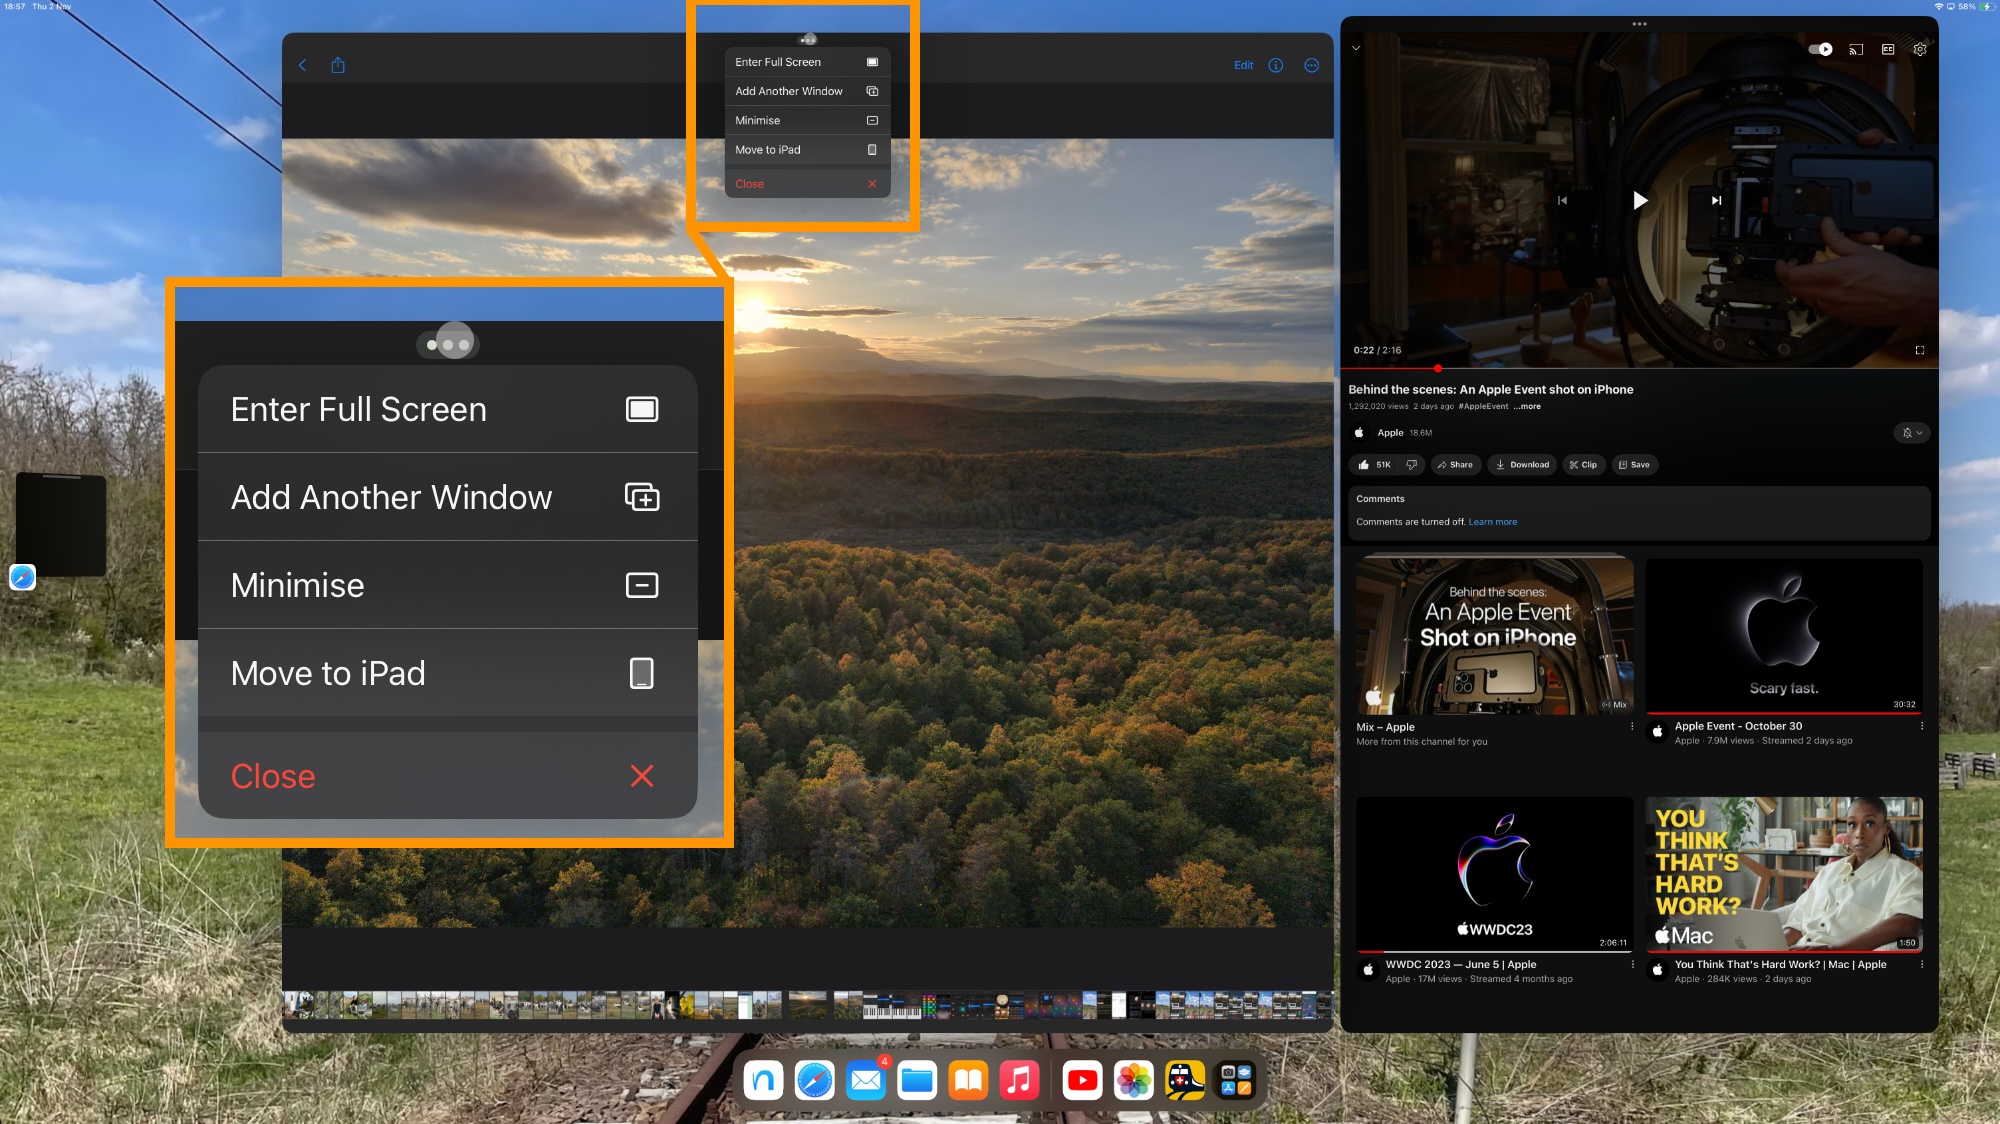
Task: Open the App Library folder in the dock
Action: click(x=1236, y=1080)
